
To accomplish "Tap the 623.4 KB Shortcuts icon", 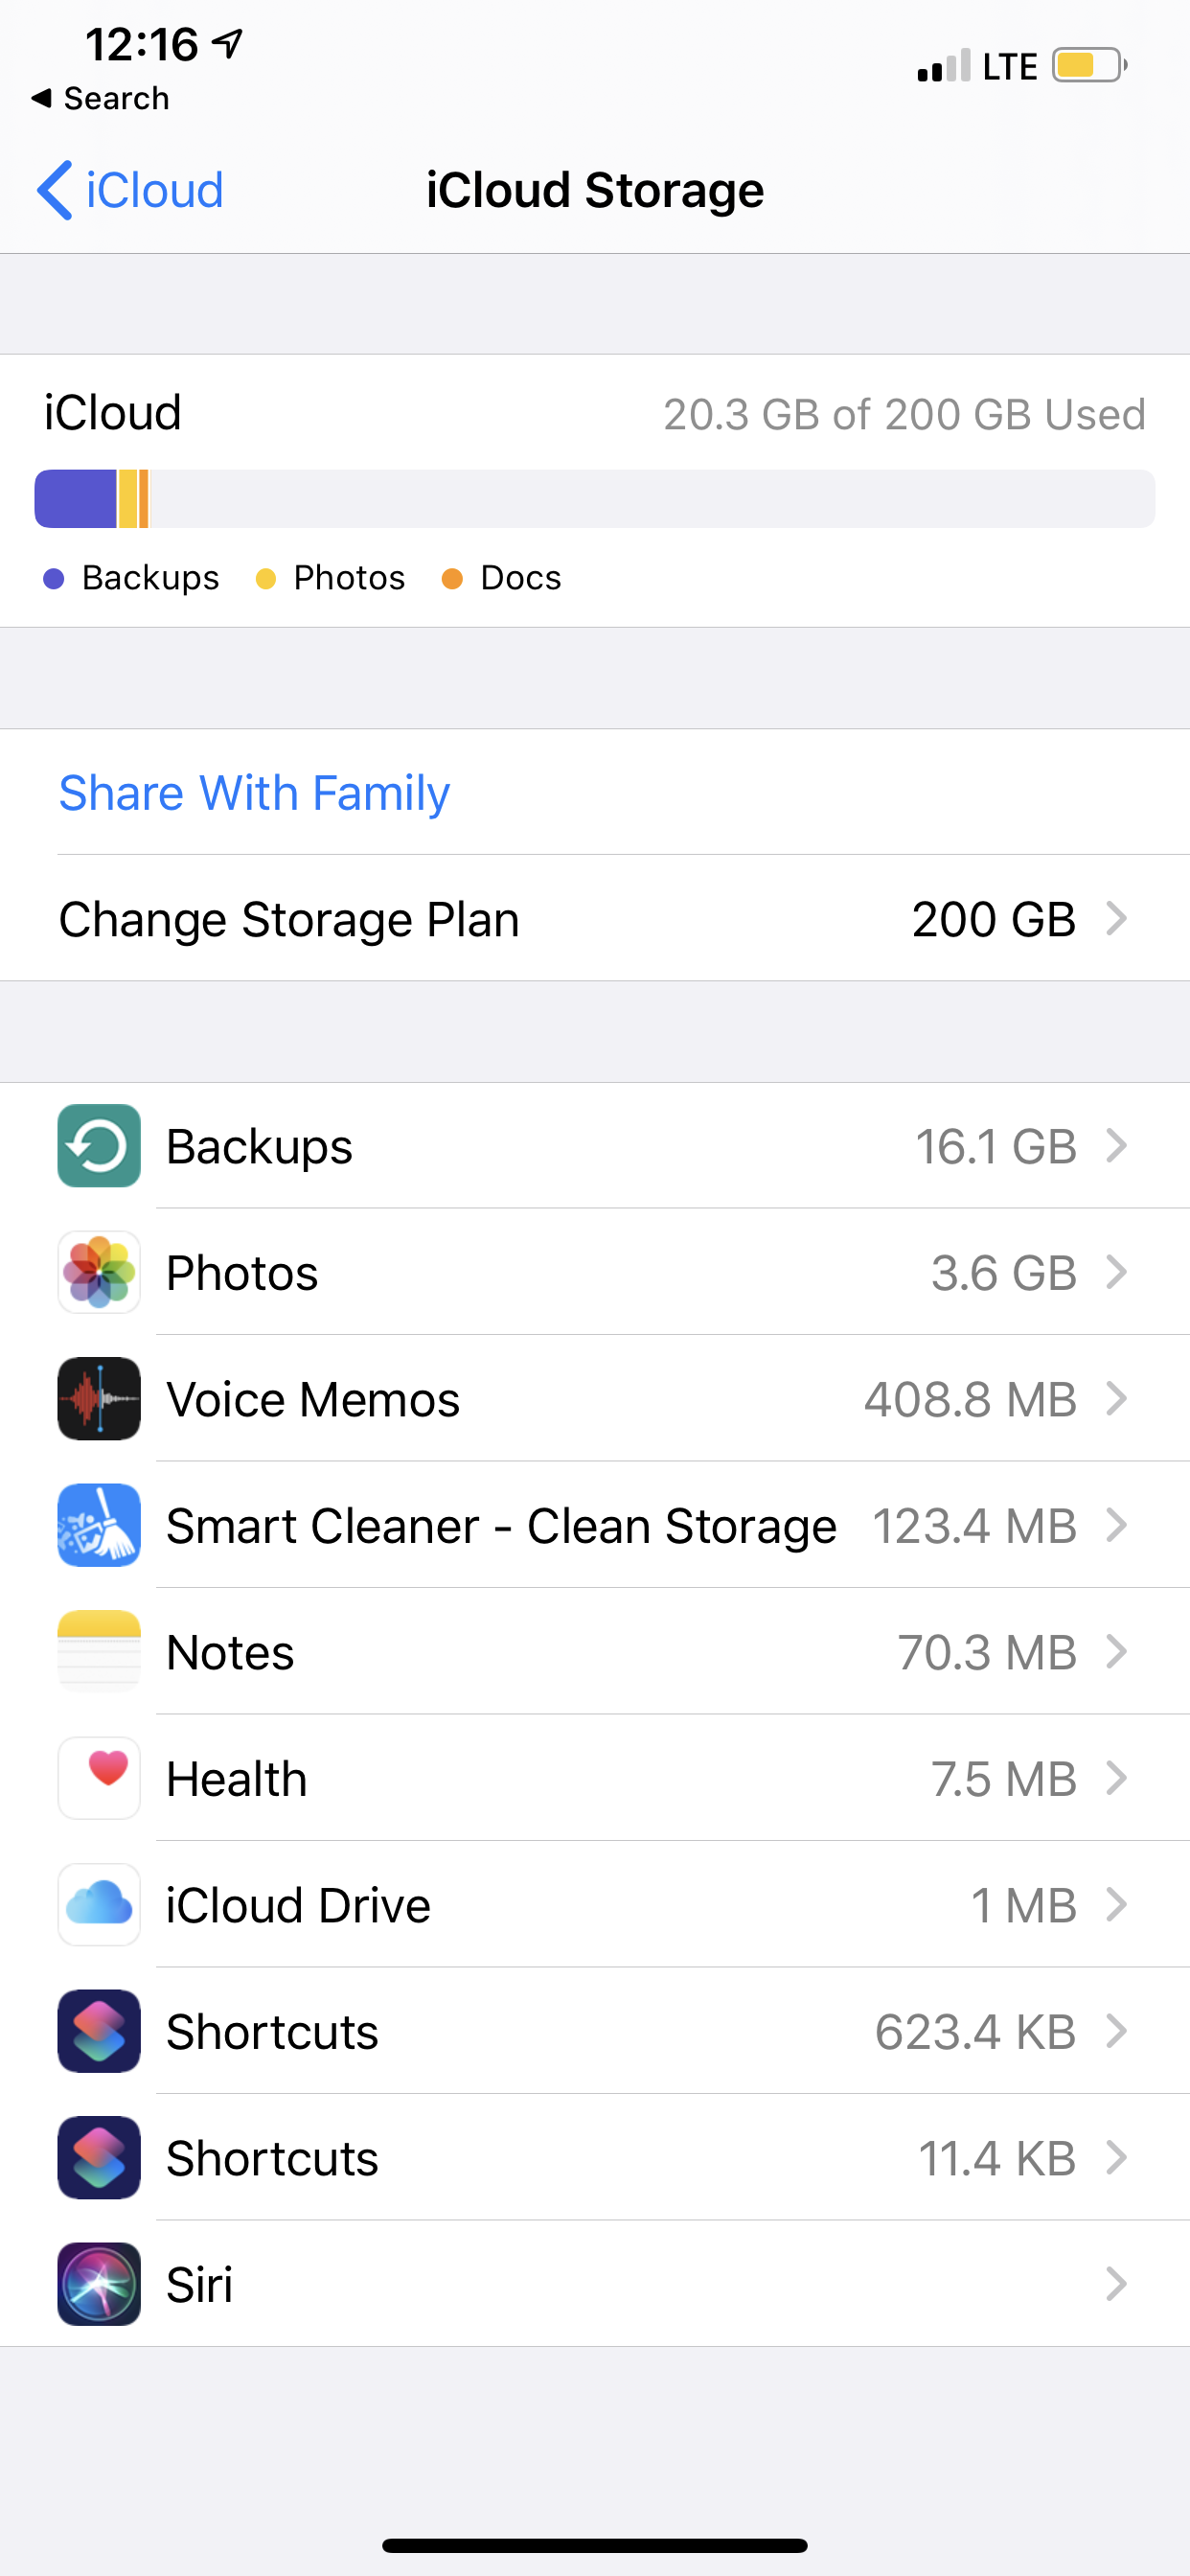I will click(98, 2031).
